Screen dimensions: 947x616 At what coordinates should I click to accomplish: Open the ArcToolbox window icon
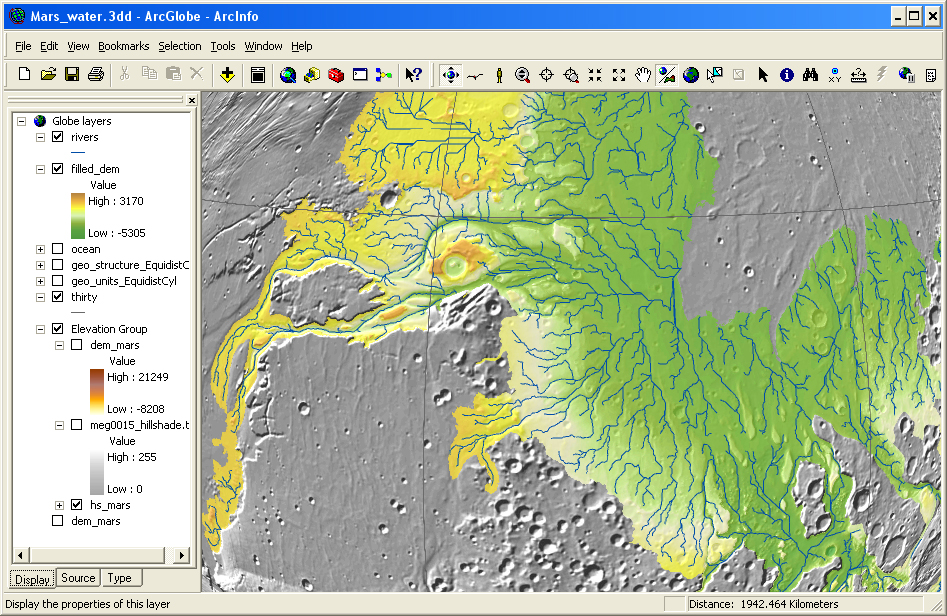pos(336,74)
